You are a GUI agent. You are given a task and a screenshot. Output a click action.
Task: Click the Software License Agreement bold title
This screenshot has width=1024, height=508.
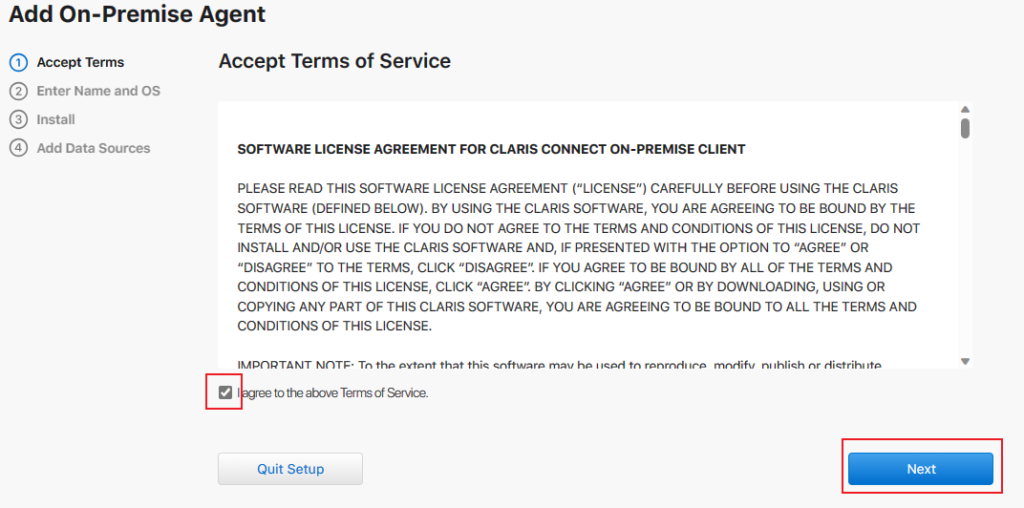(x=491, y=149)
